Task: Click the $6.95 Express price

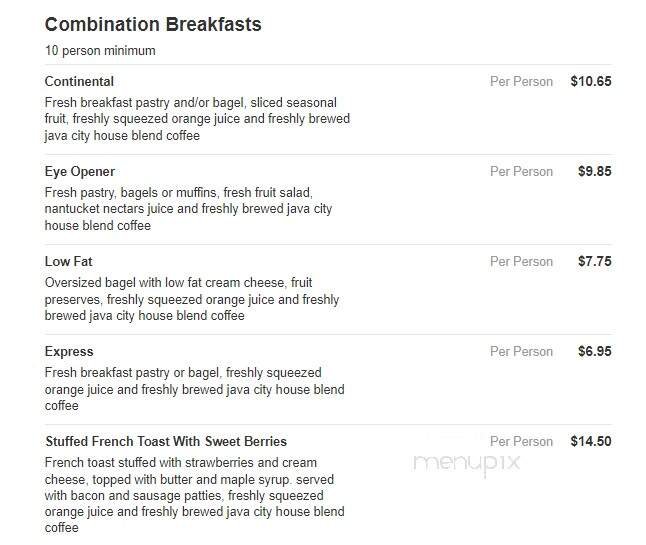Action: click(594, 352)
